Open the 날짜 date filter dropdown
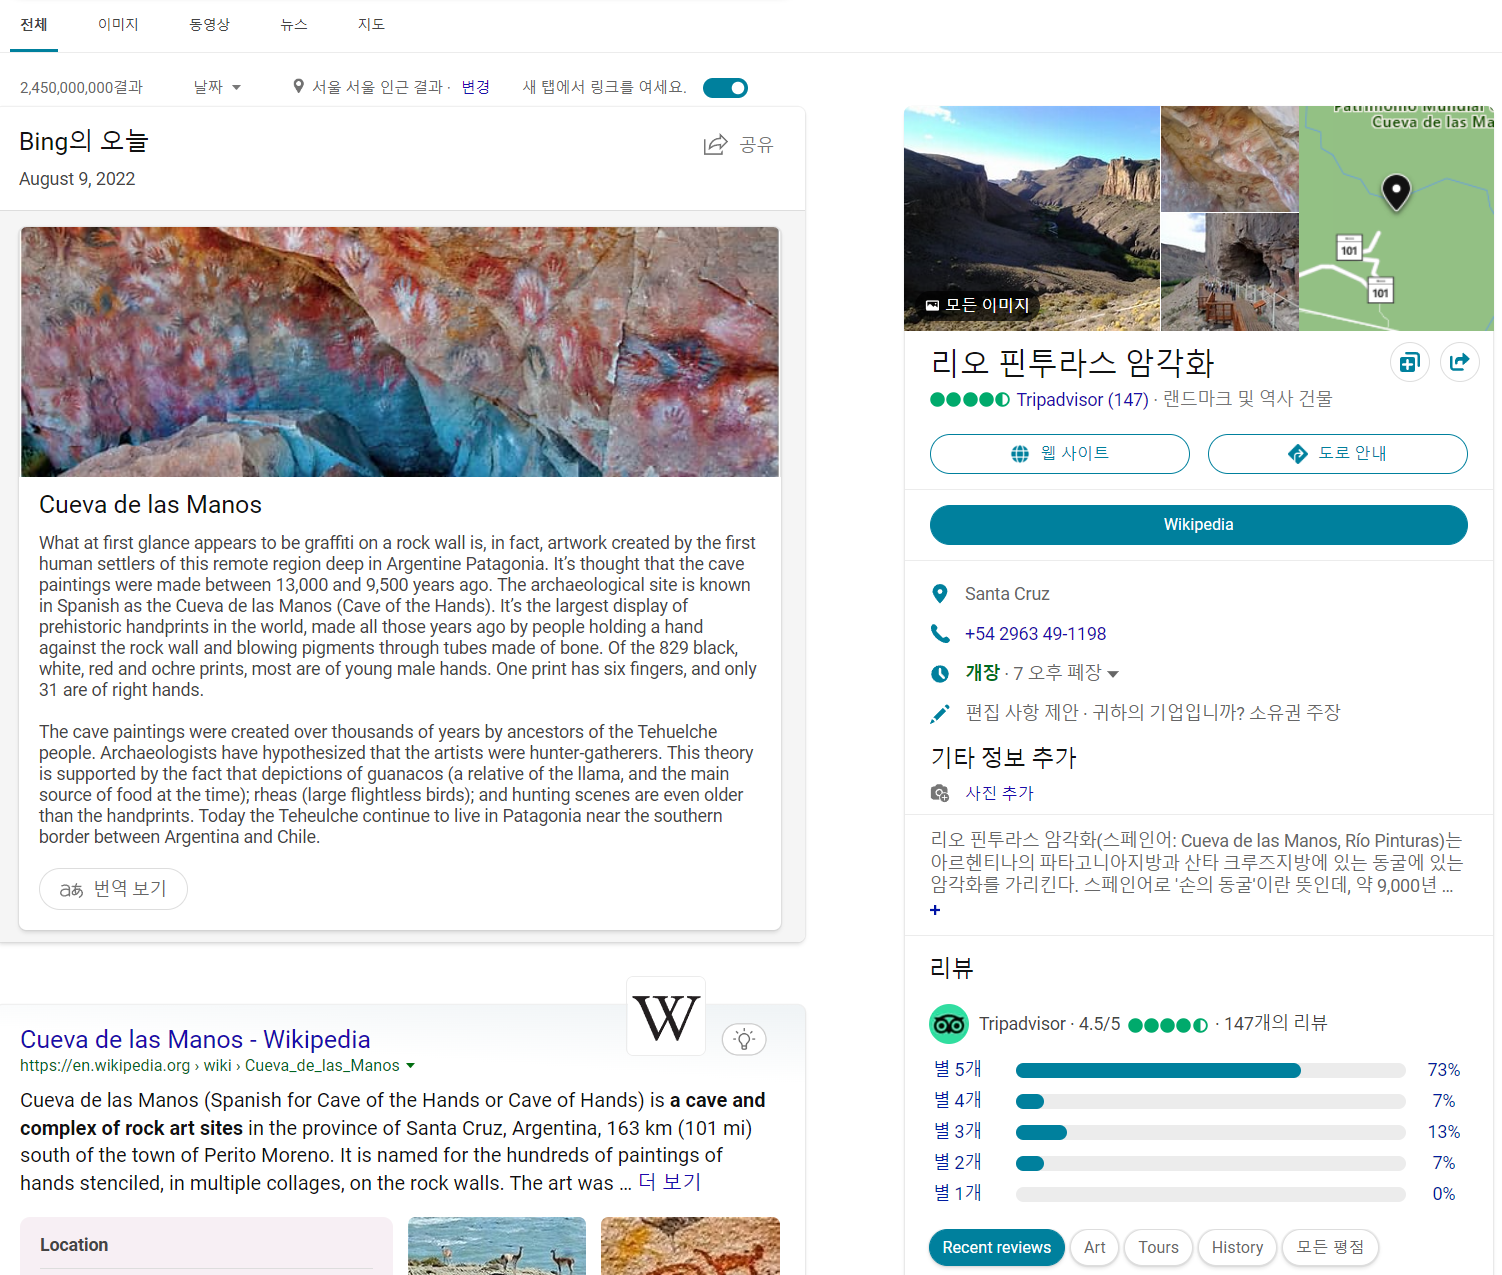Viewport: 1502px width, 1275px height. tap(217, 87)
